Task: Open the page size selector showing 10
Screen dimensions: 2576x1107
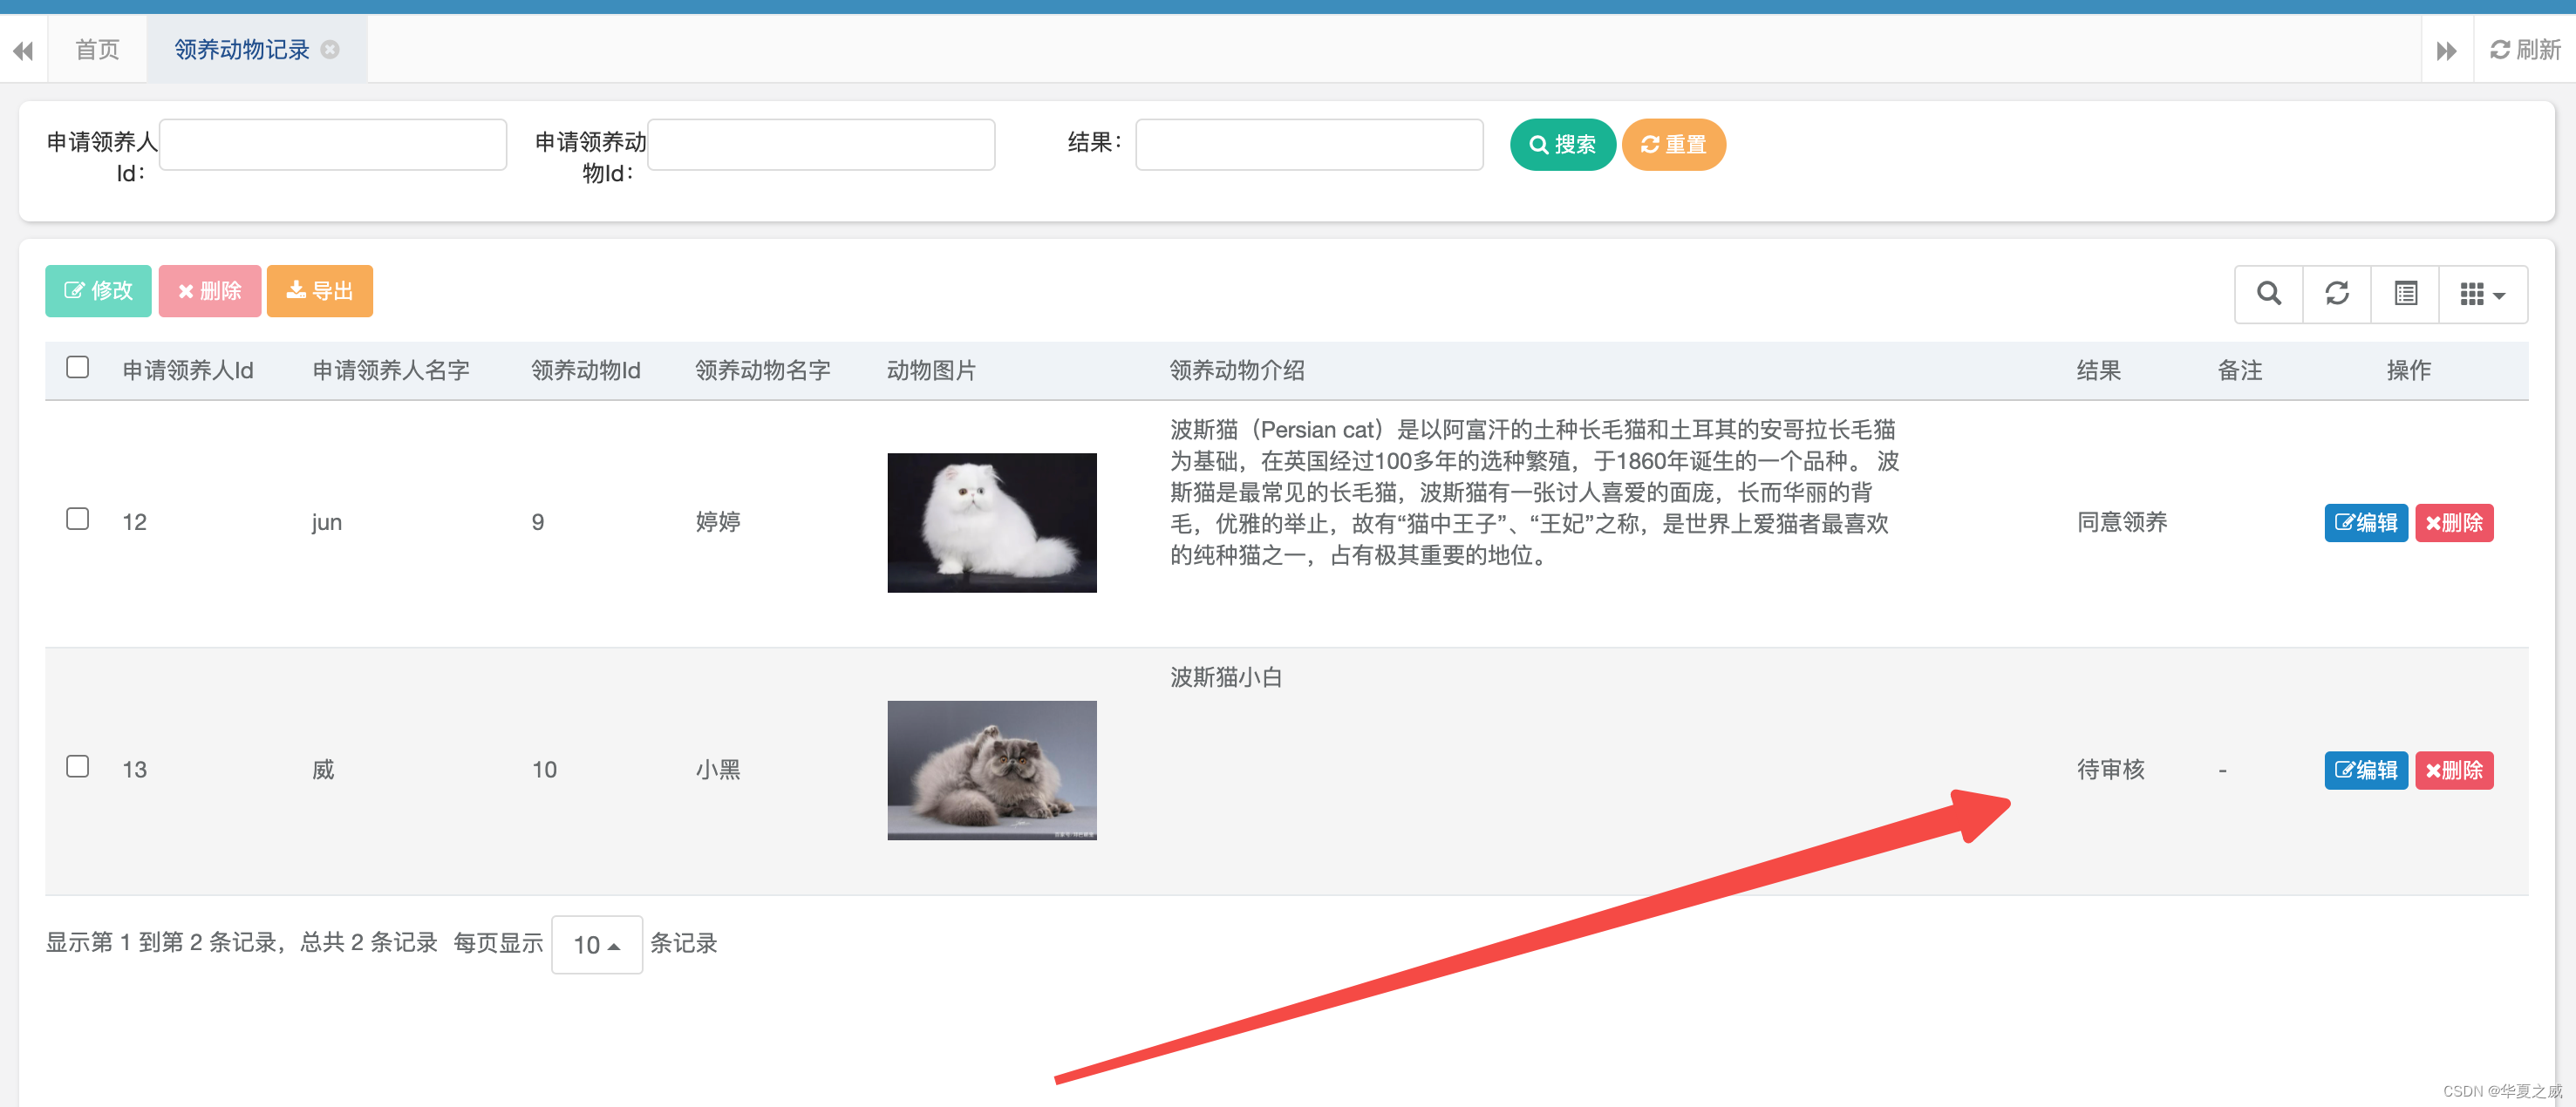Action: [x=596, y=944]
